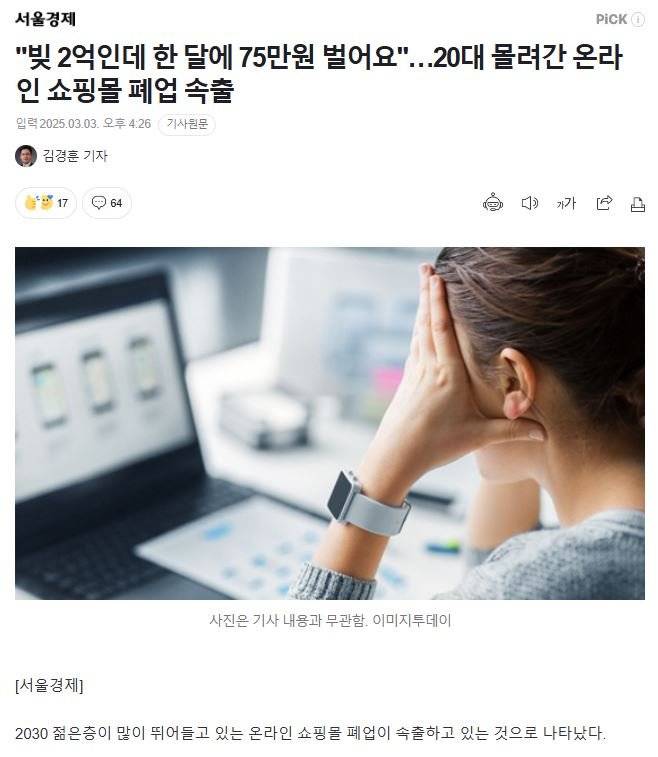The height and width of the screenshot is (757, 658).
Task: Change font size with 가가 icon
Action: 566,203
